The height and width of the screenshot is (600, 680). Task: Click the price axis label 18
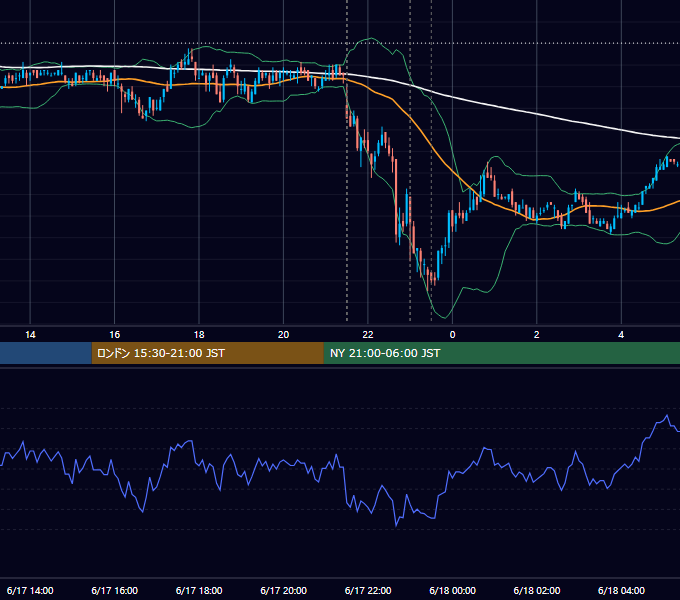(x=199, y=335)
